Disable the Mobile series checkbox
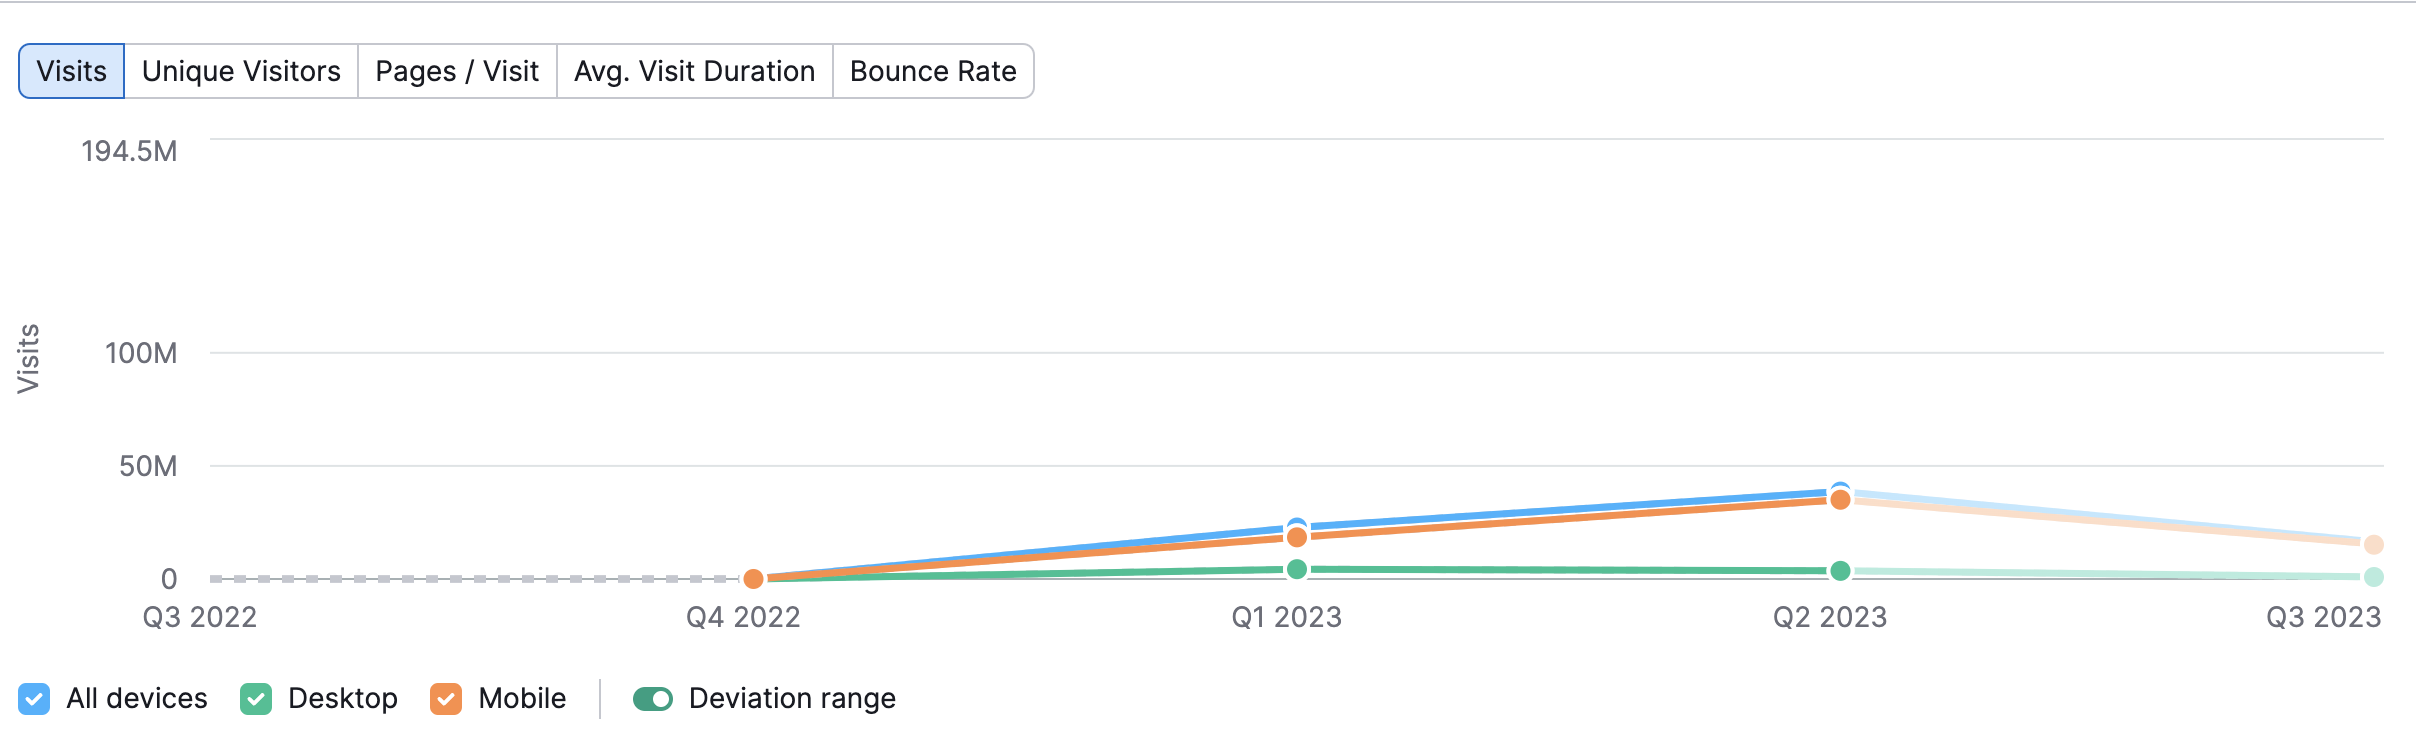The image size is (2416, 732). [x=446, y=698]
